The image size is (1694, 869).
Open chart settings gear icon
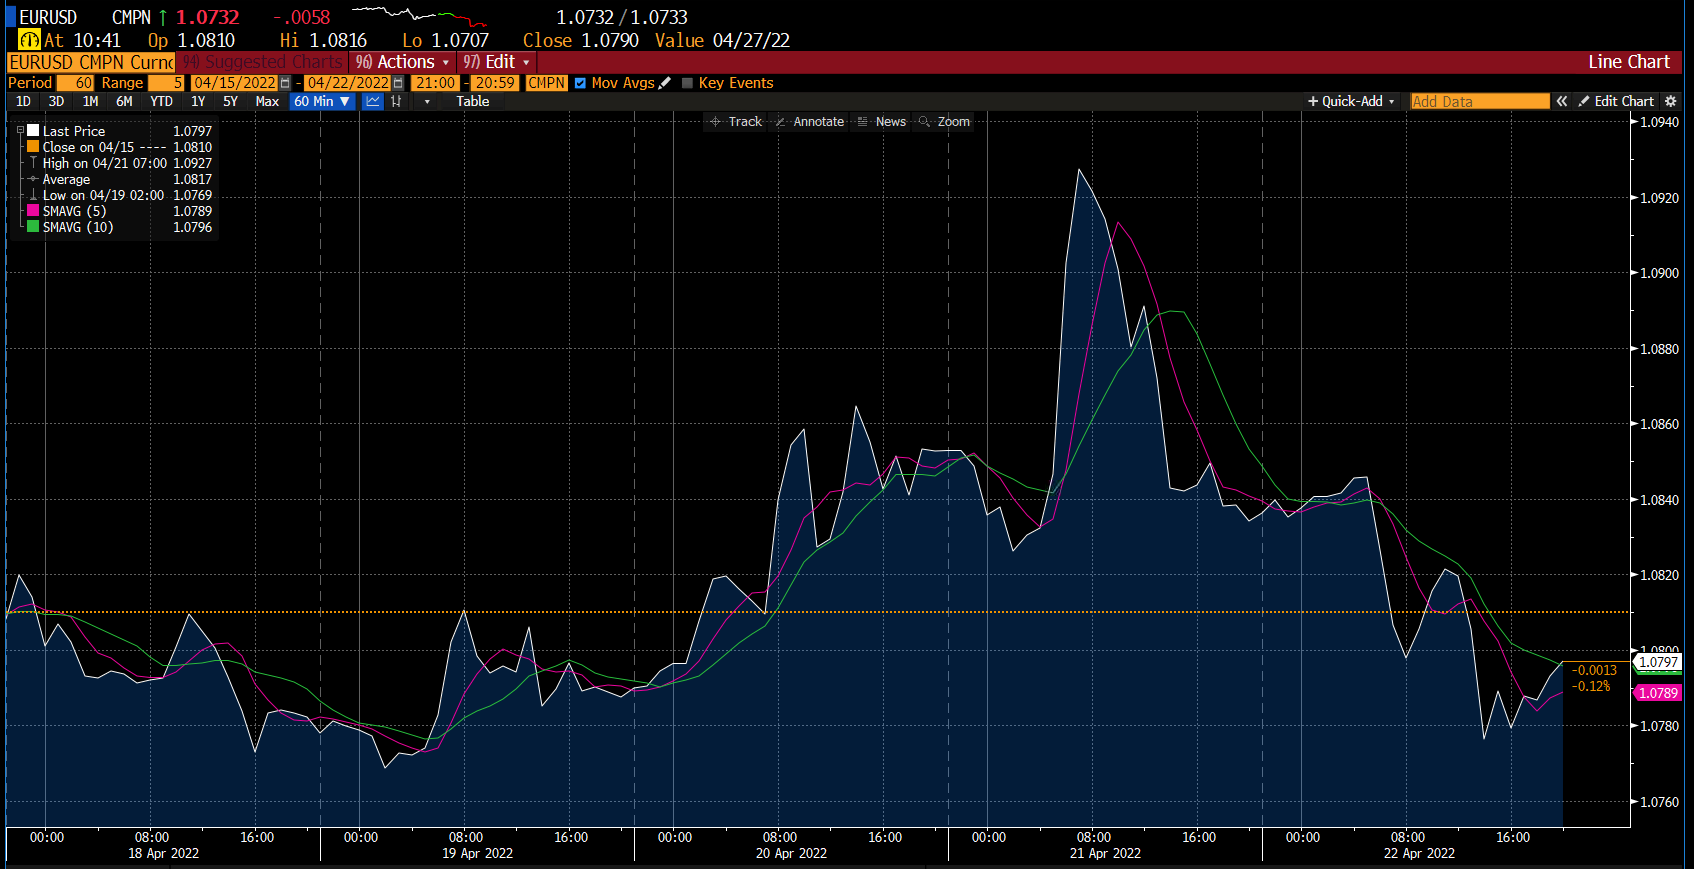(1670, 102)
